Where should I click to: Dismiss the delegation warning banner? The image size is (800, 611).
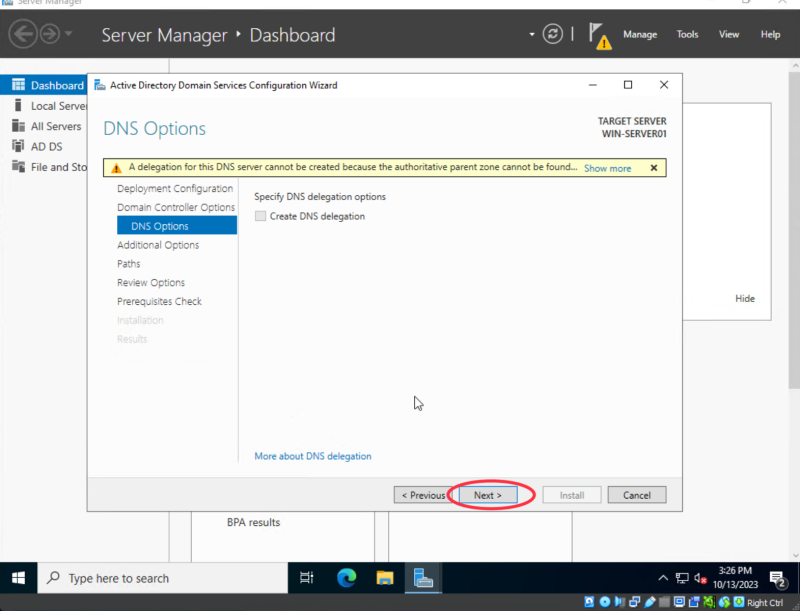tap(654, 167)
